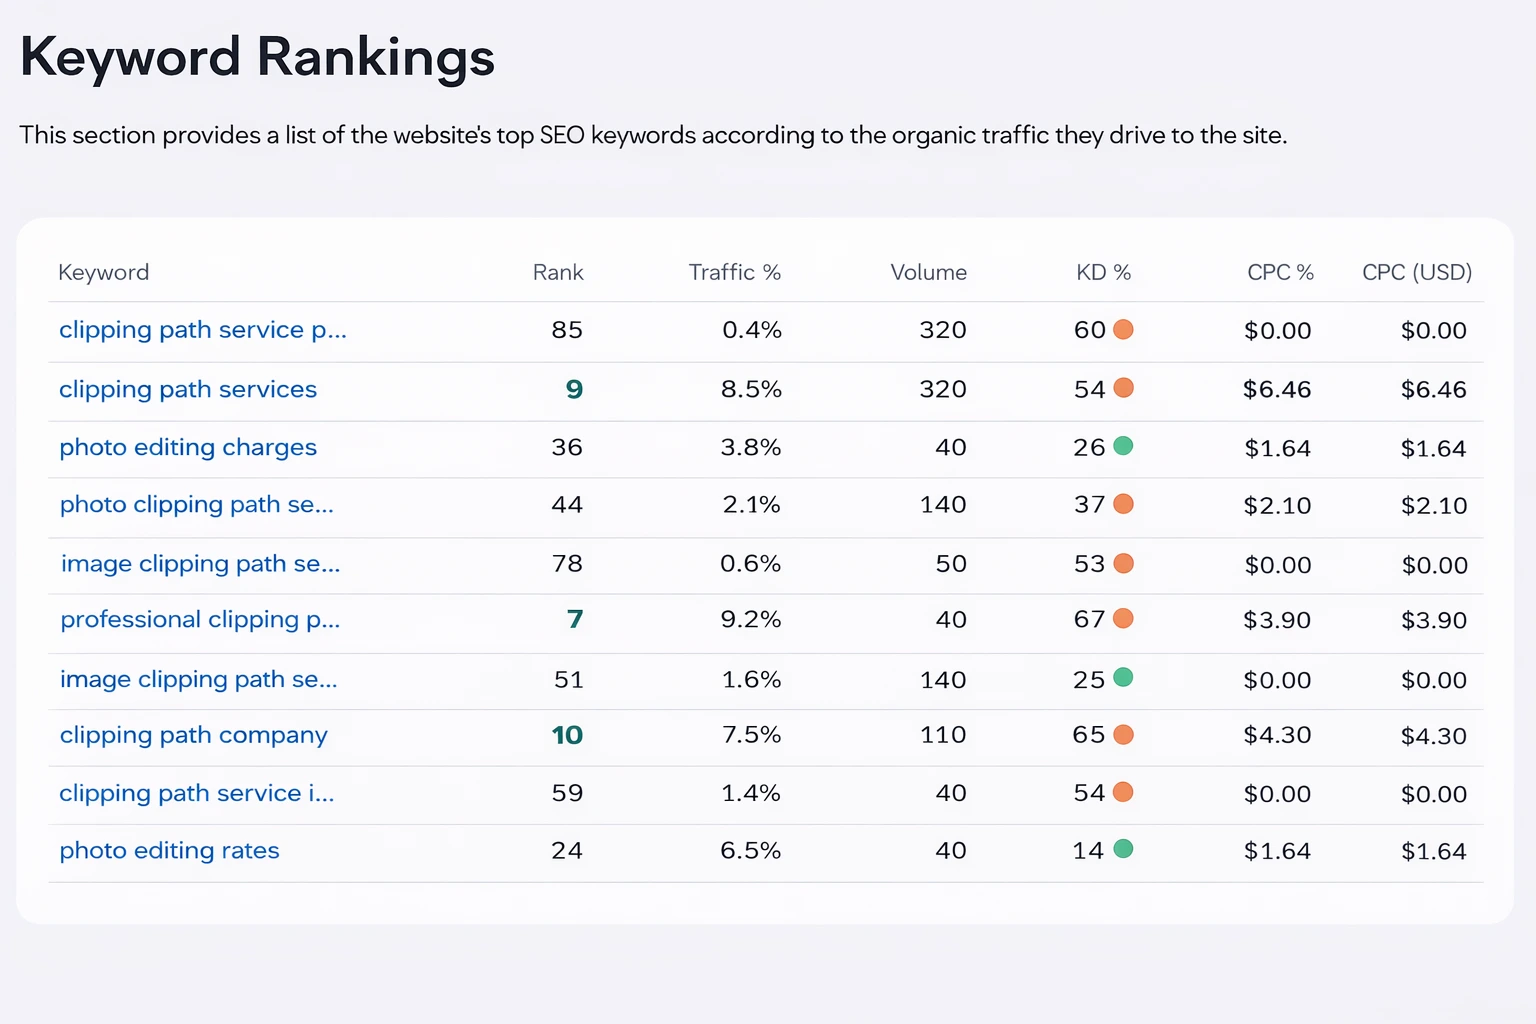Click green KD dot beside value 26
This screenshot has width=1536, height=1024.
(1123, 446)
